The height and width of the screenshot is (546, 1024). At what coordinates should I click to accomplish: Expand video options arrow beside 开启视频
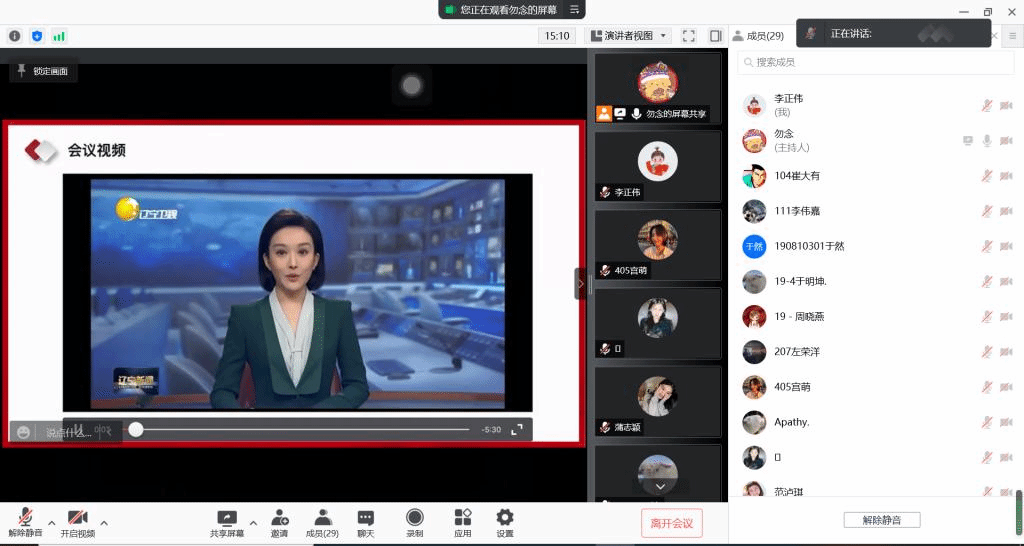tap(104, 522)
